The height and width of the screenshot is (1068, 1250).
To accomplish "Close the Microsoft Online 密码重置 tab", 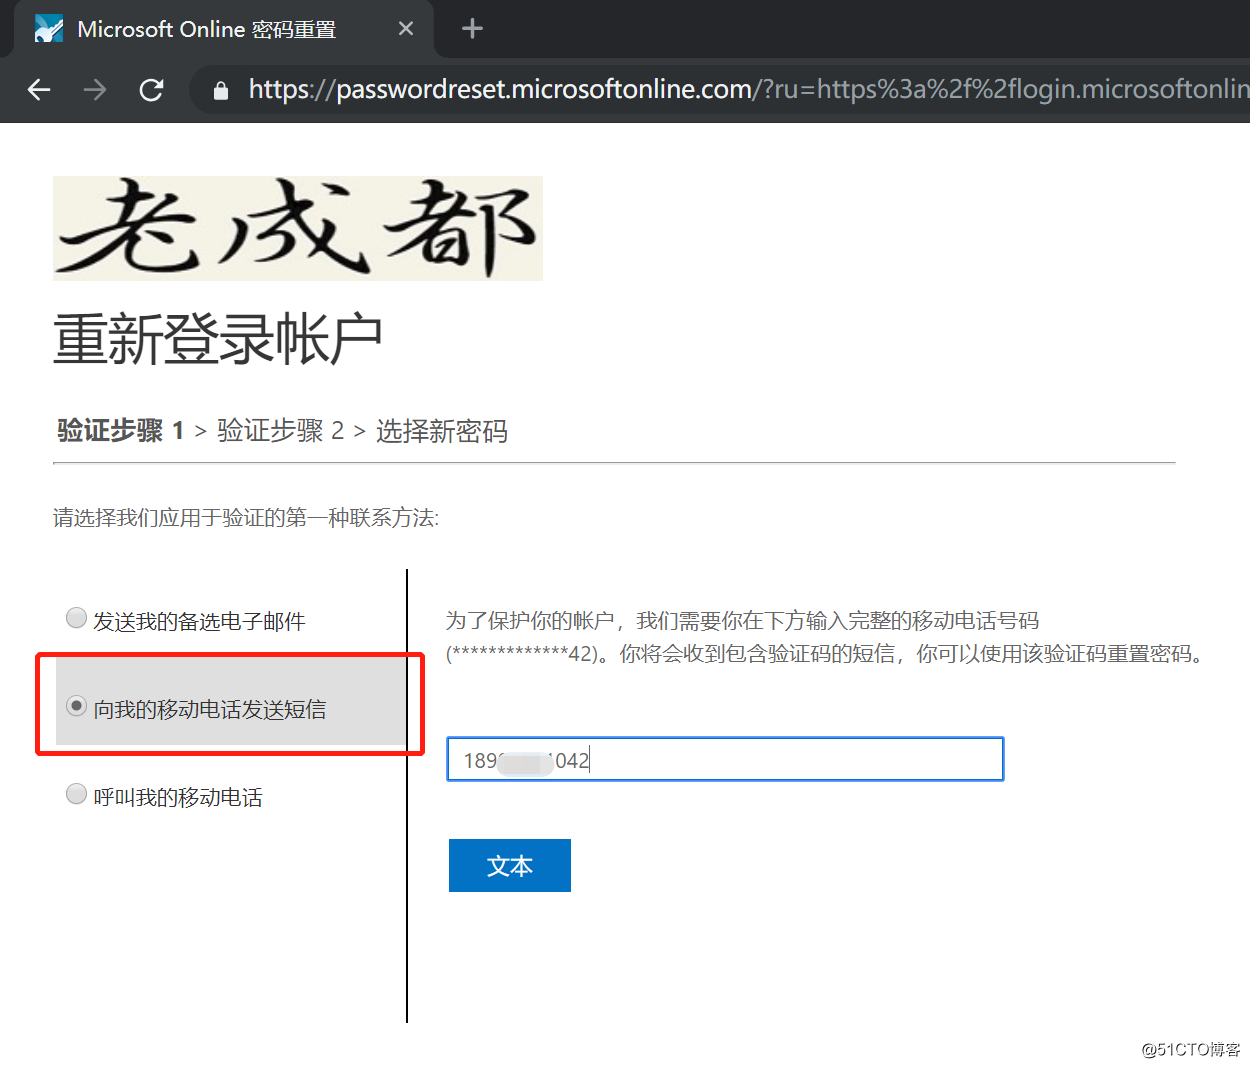I will (406, 29).
